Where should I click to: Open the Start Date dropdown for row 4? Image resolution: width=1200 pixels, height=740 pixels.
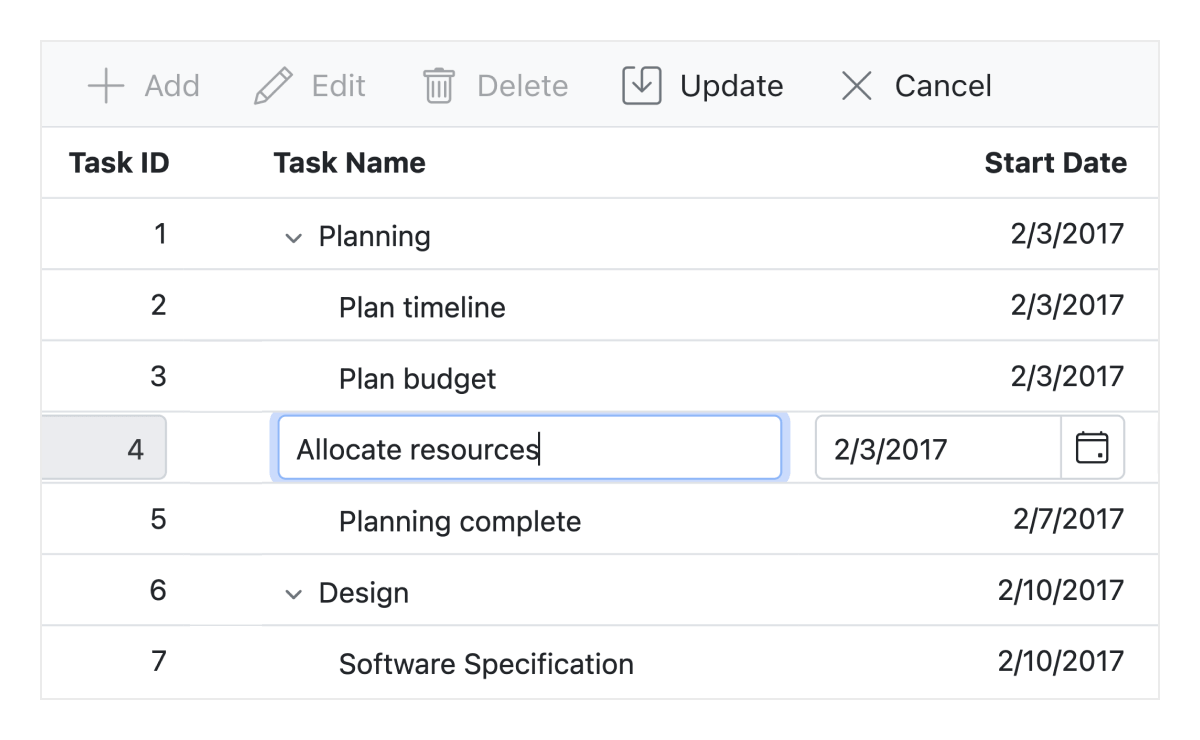pos(1093,448)
